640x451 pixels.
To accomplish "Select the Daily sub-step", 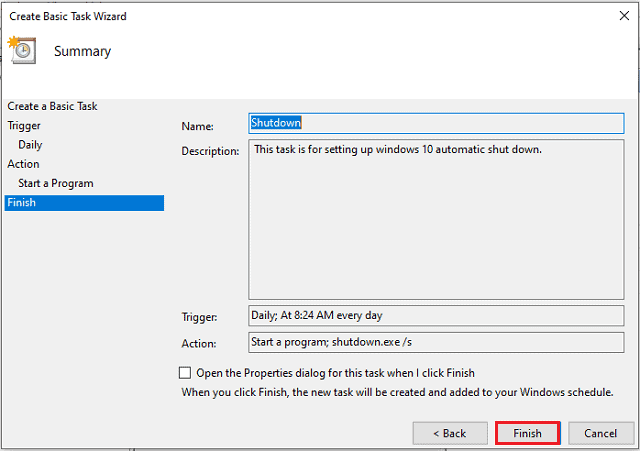I will point(30,145).
